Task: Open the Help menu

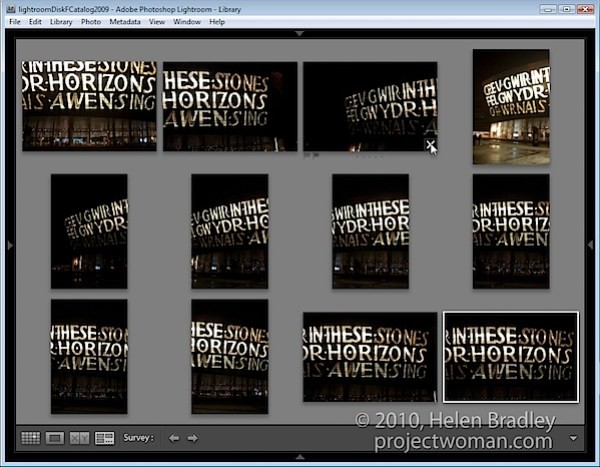Action: 217,22
